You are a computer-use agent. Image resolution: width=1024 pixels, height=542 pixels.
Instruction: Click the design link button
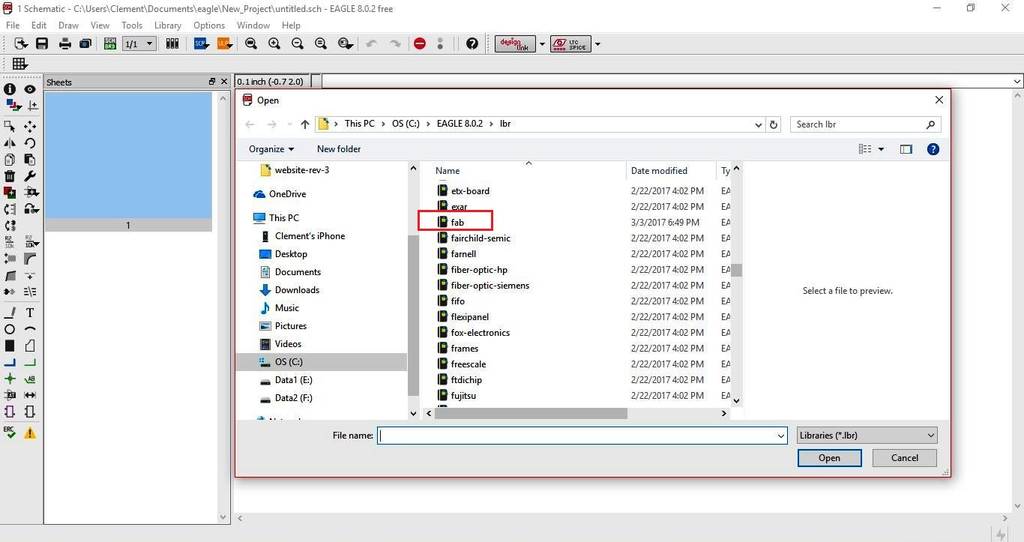click(515, 44)
